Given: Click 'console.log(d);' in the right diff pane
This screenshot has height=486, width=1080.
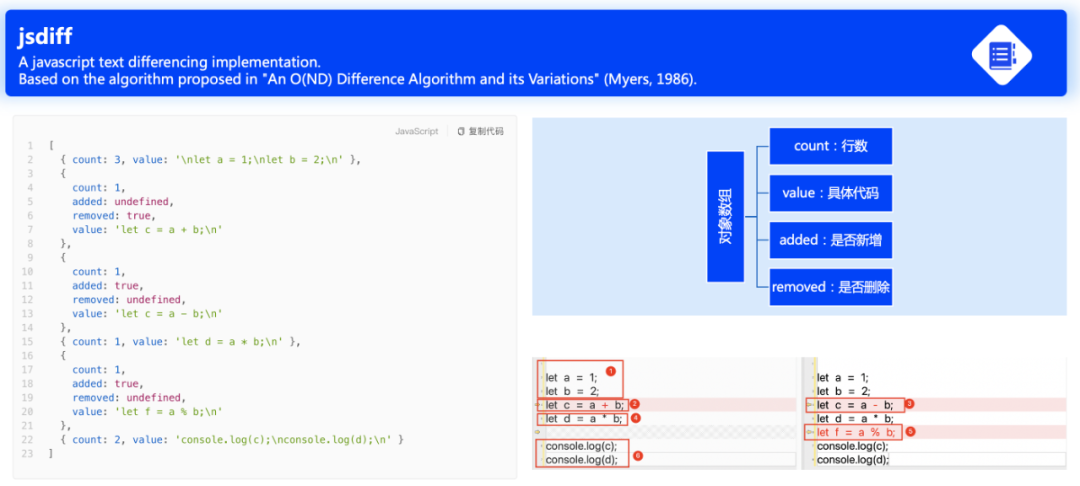Looking at the screenshot, I should click(852, 460).
